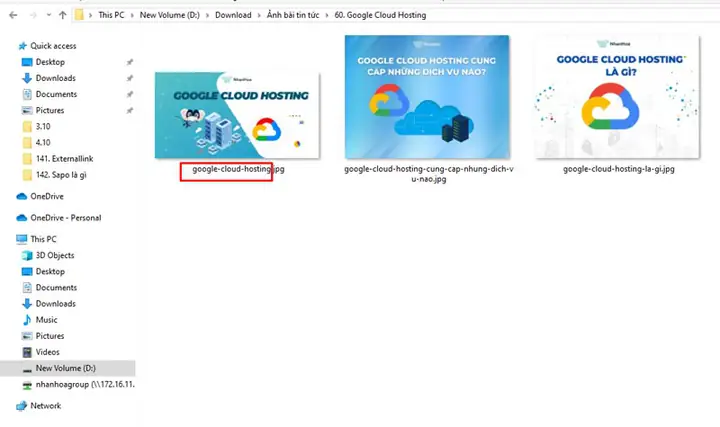720x427 pixels.
Task: Open the recent locations dropdown arrow
Action: coord(49,15)
